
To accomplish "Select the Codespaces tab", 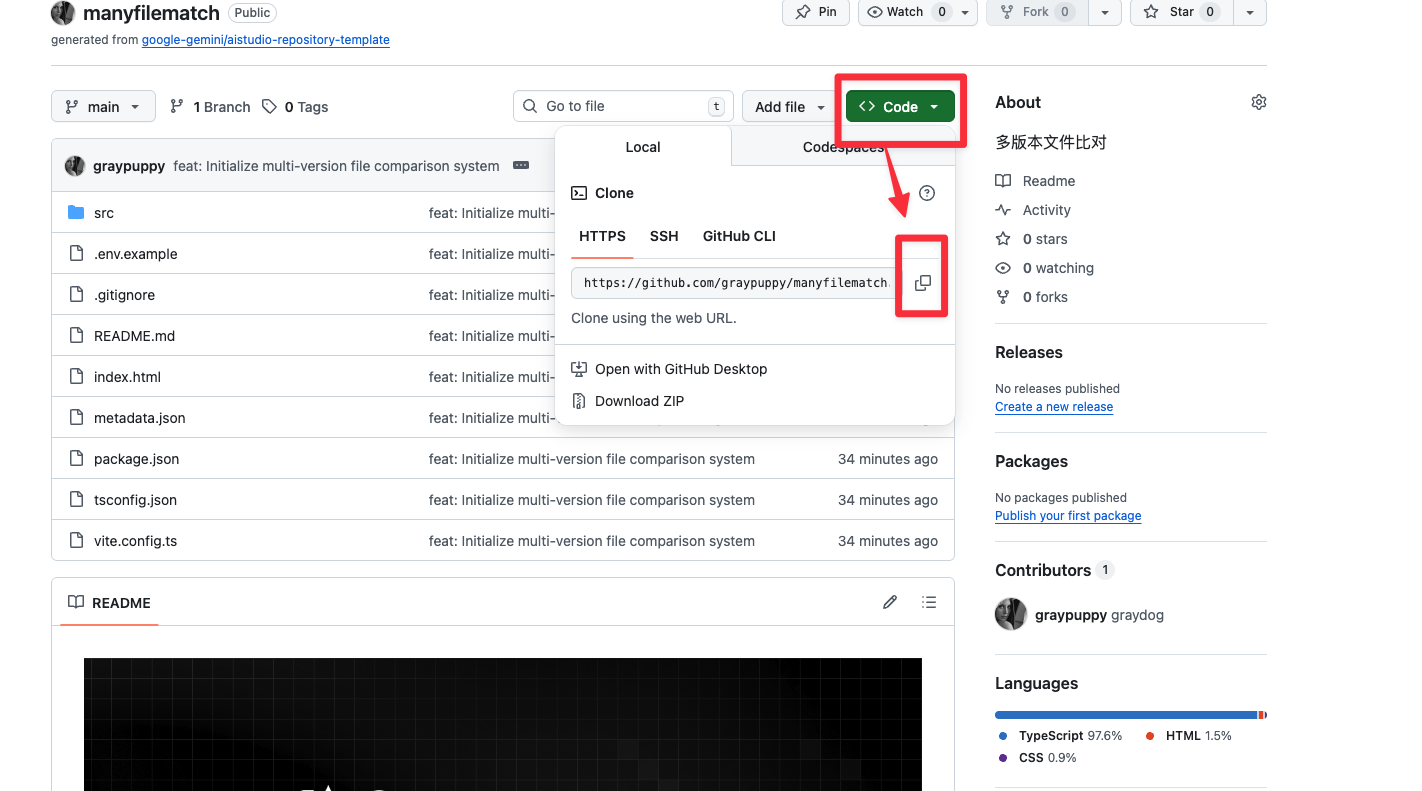I will click(842, 147).
